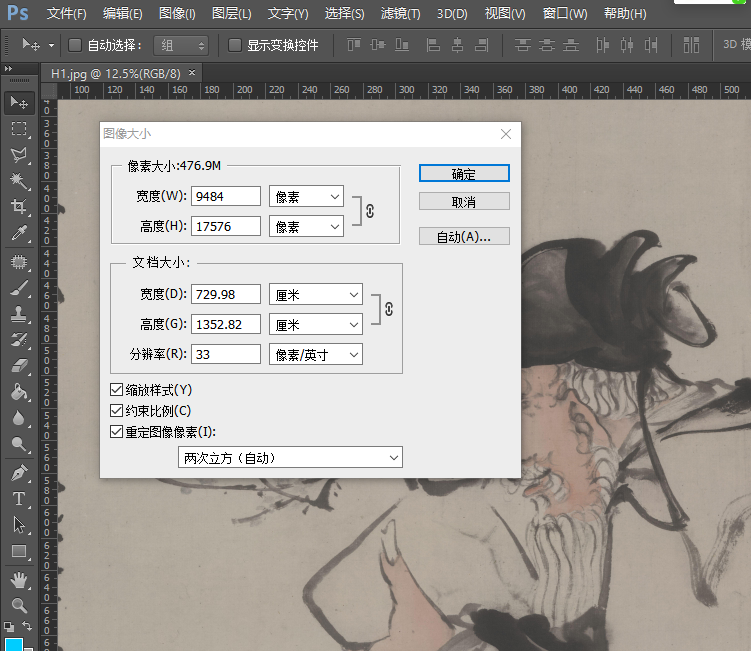The height and width of the screenshot is (651, 751).
Task: Select the Pen tool
Action: click(x=19, y=473)
